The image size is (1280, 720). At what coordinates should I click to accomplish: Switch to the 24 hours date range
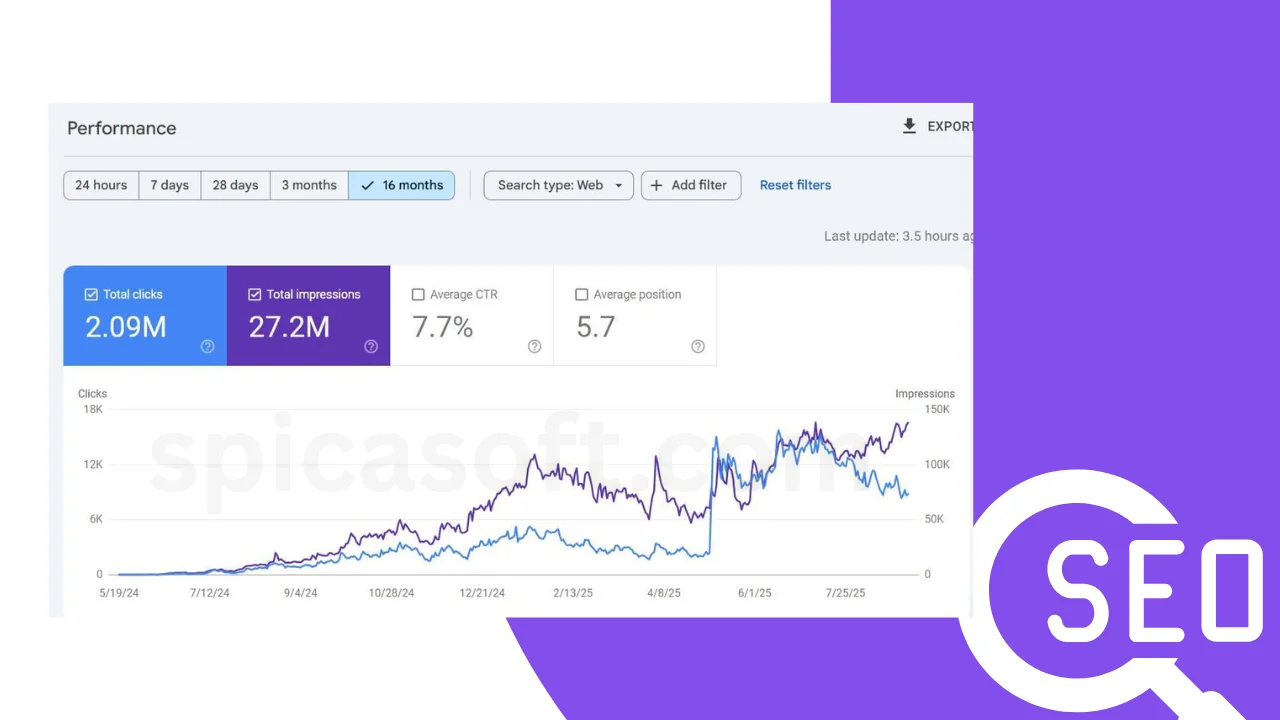click(100, 185)
